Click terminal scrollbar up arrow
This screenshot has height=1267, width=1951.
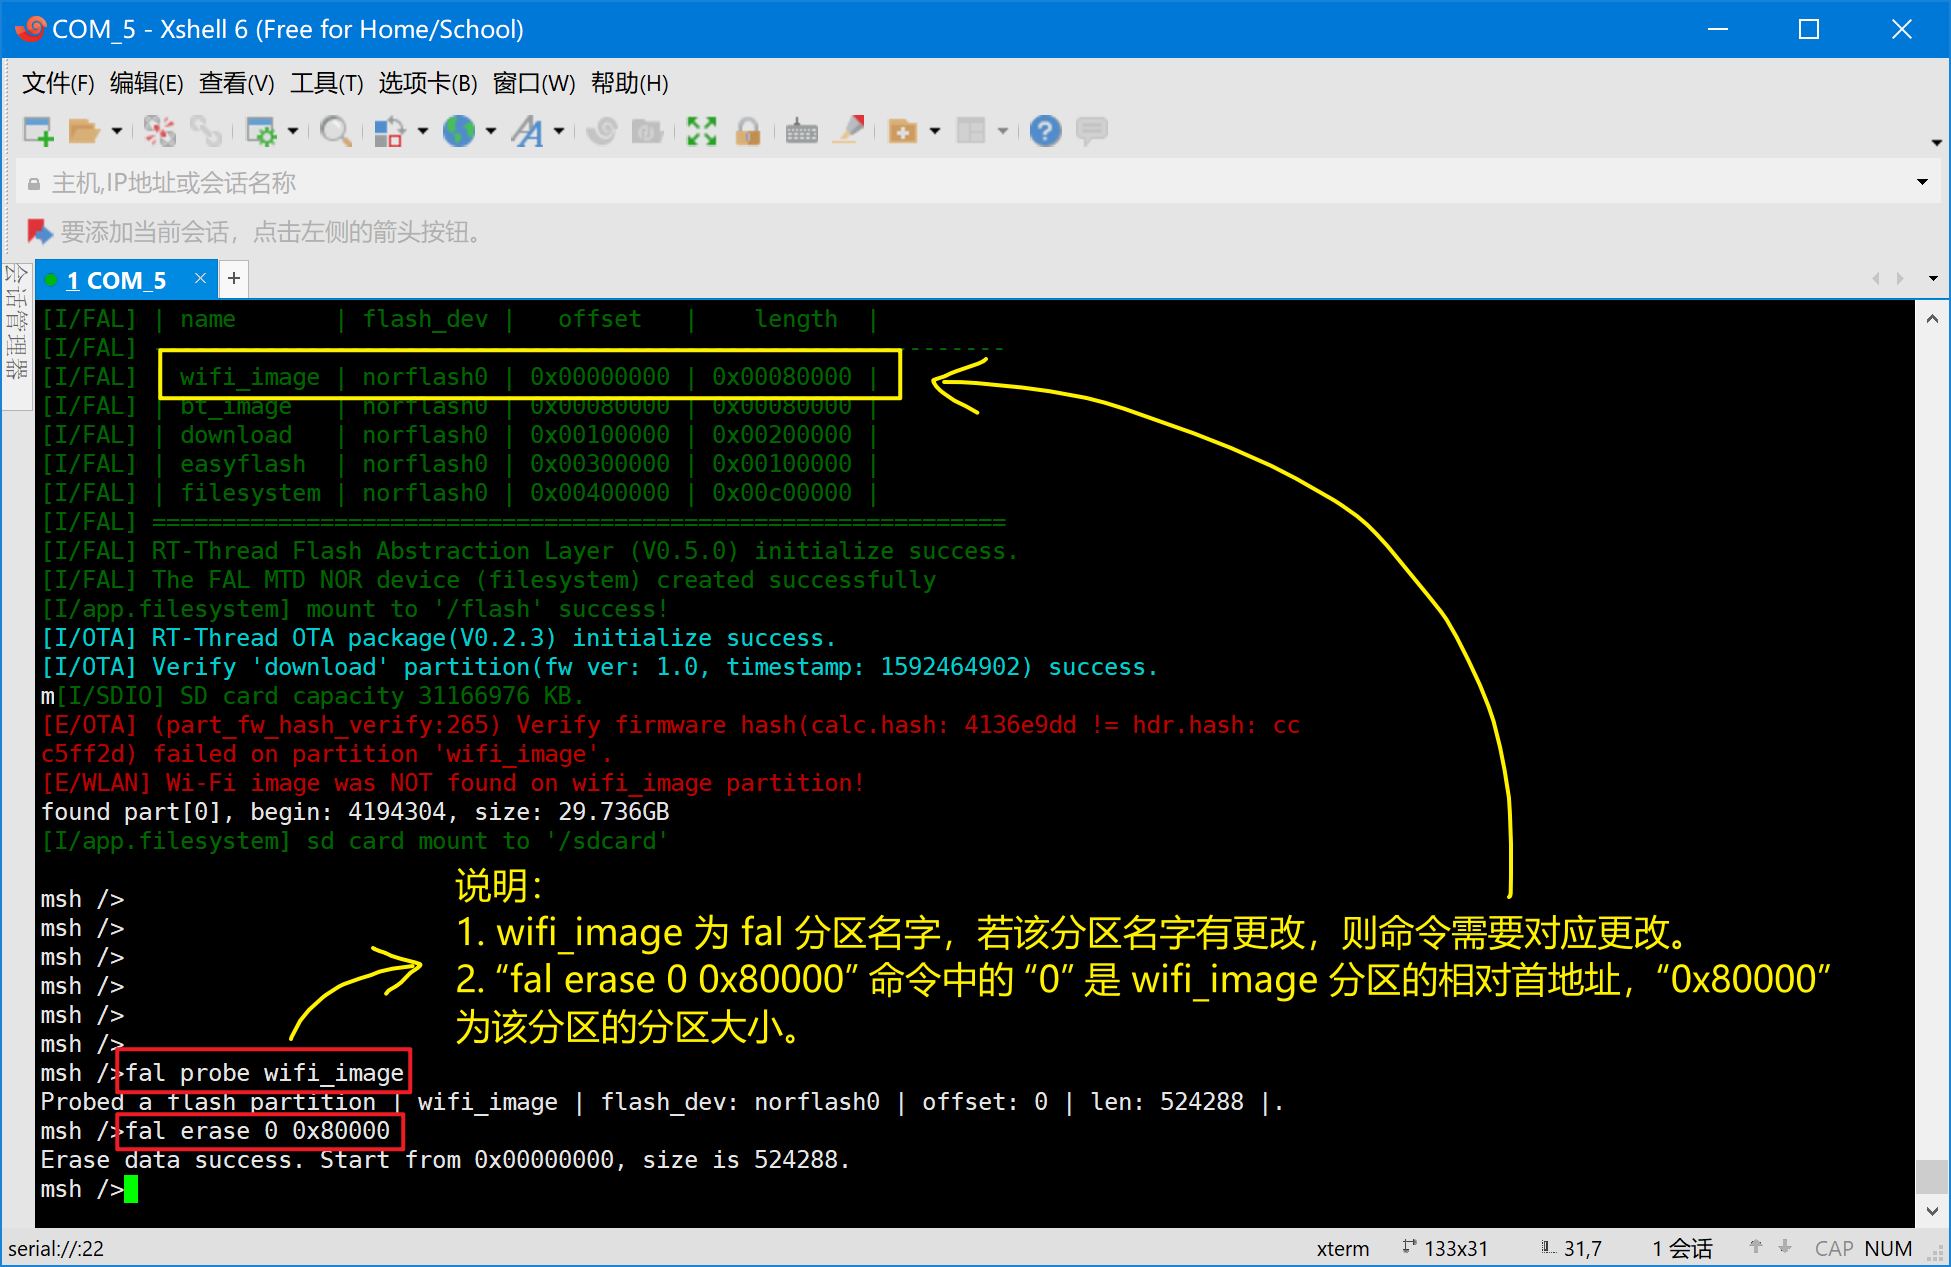coord(1932,319)
